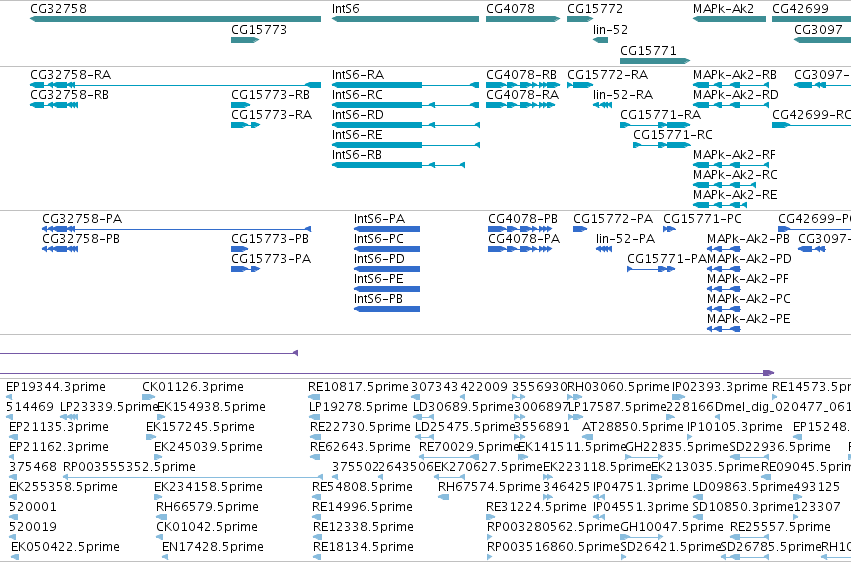Select EST RE31224.5prime
Viewport: 851px width, 562px height.
[490, 518]
